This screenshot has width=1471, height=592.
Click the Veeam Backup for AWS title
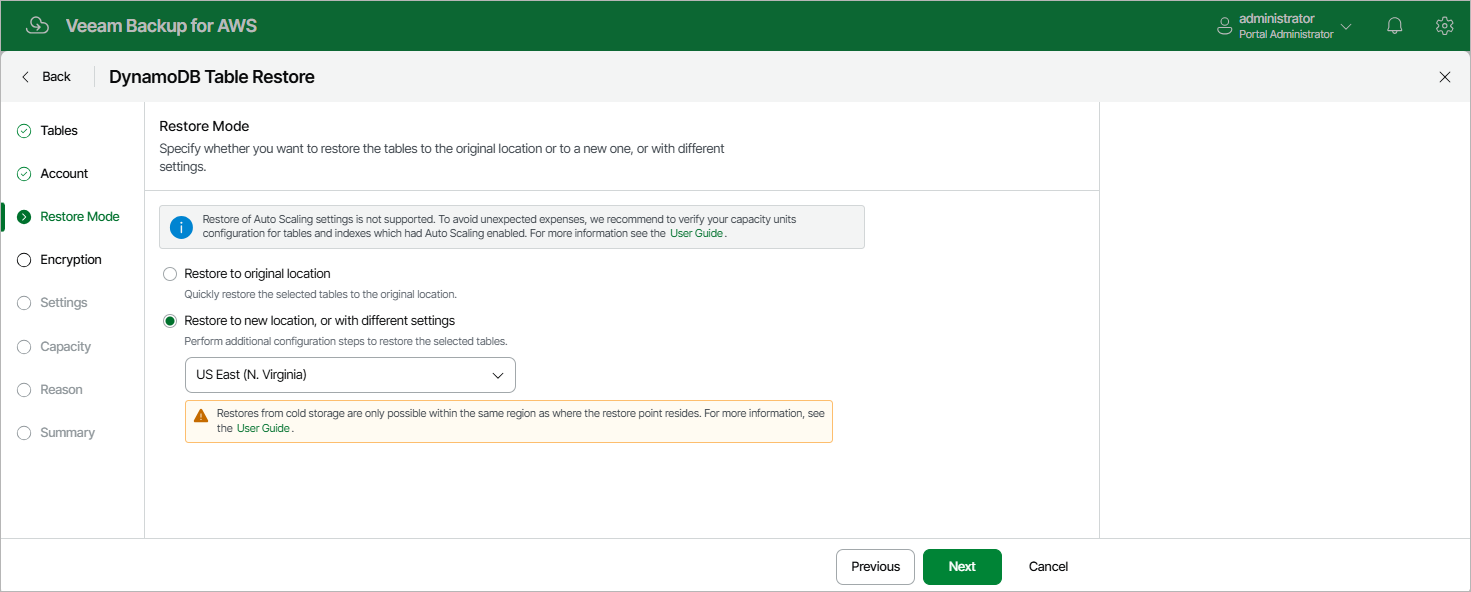pos(161,26)
